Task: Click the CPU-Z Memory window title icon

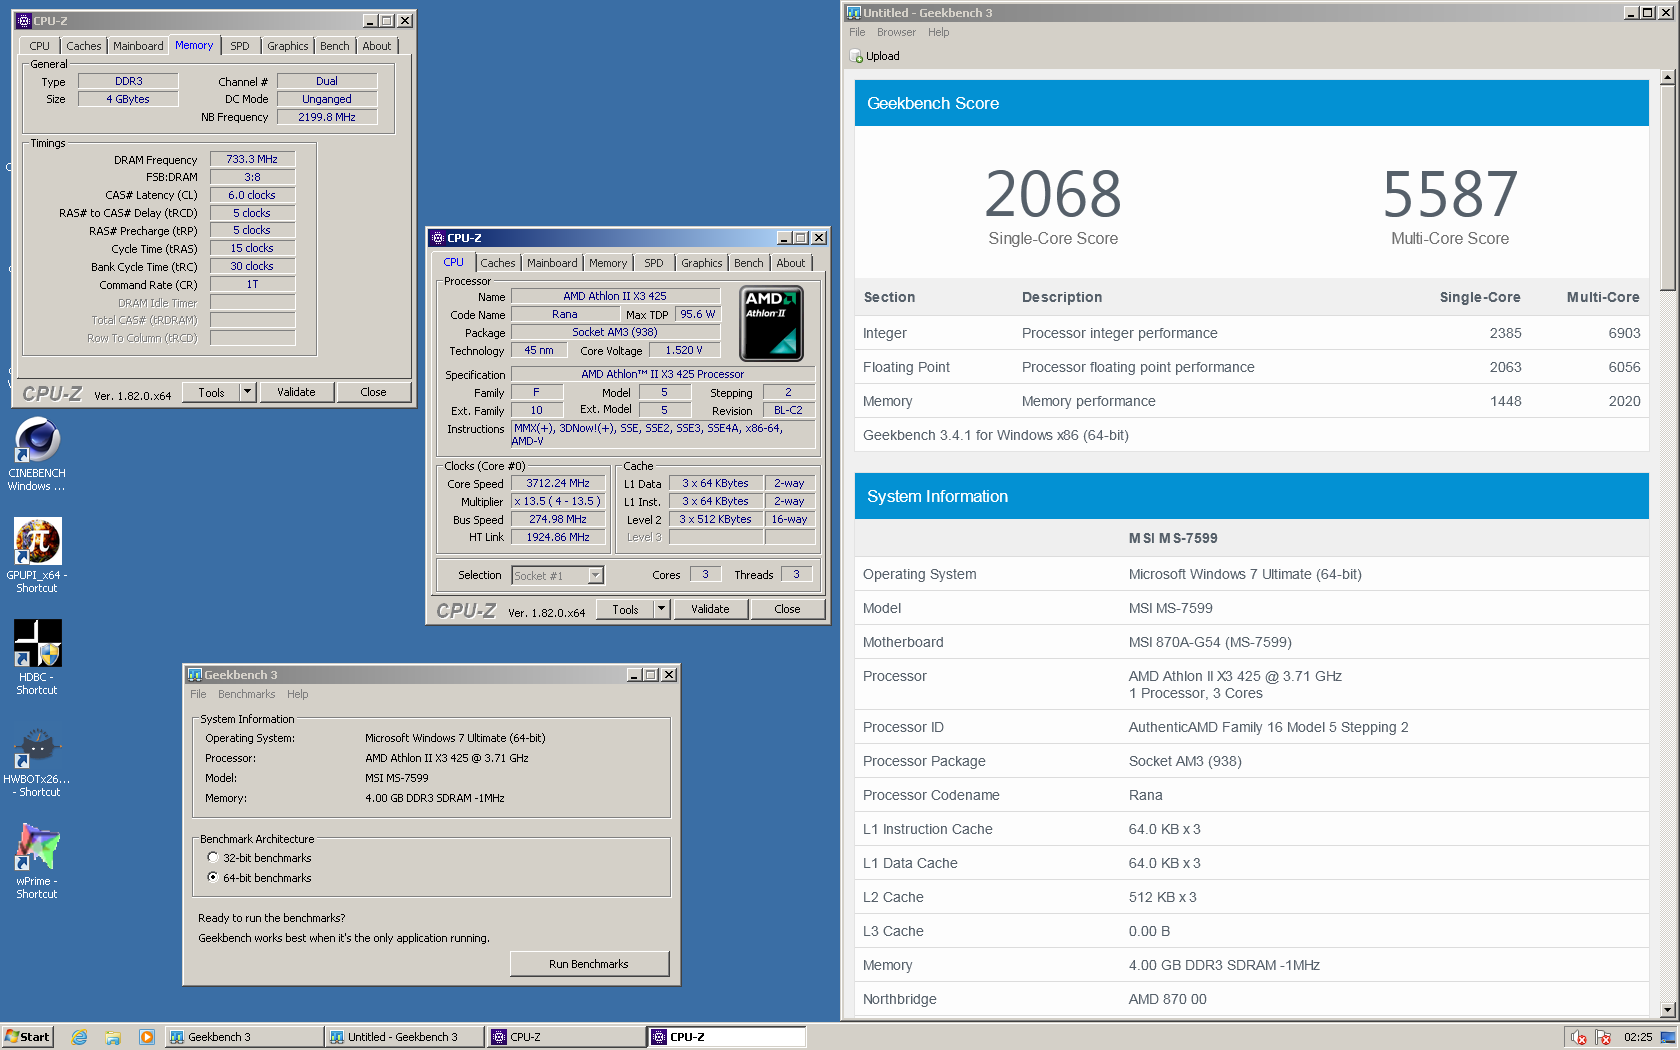Action: pyautogui.click(x=23, y=20)
